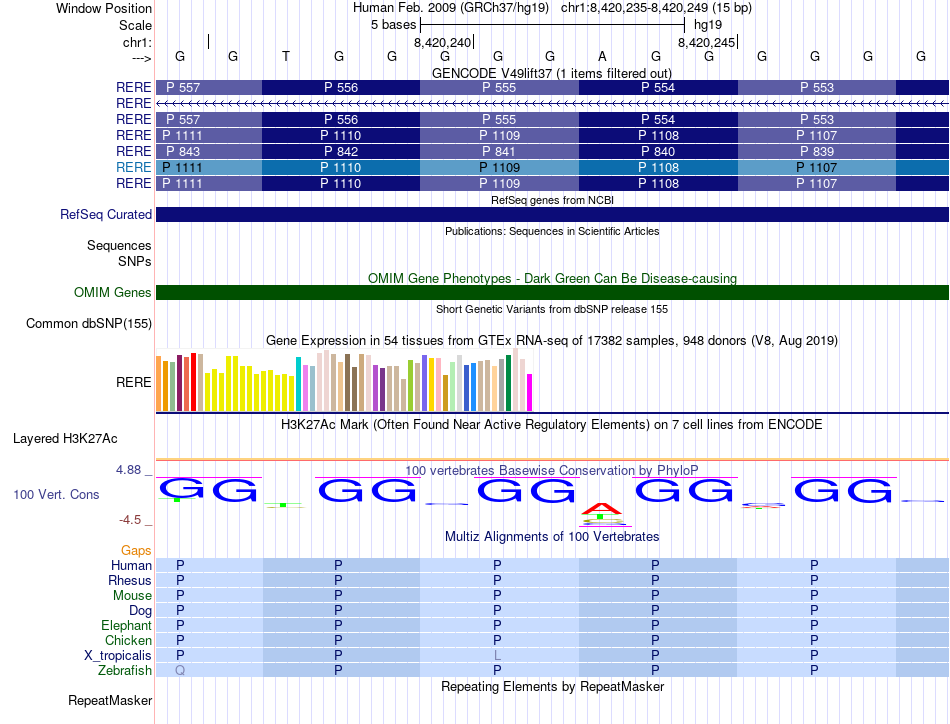Click codon P 840 in RERE transcript

658,151
